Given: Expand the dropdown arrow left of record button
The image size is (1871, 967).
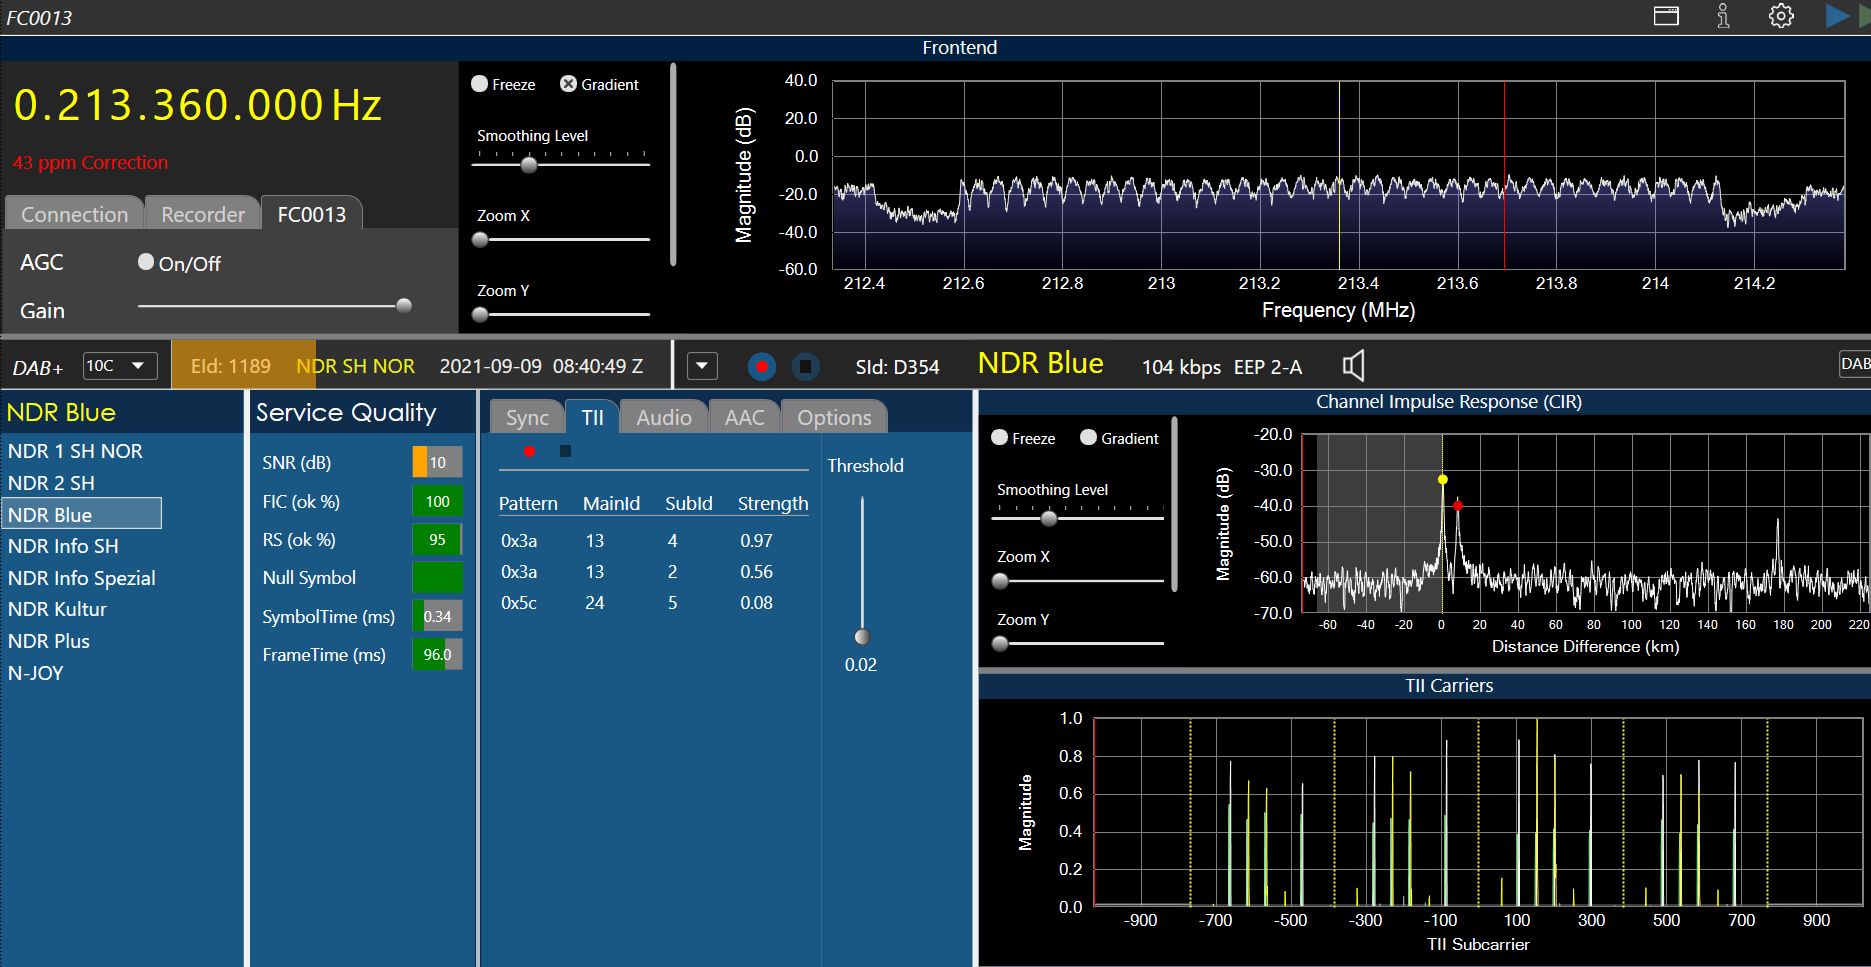Looking at the screenshot, I should pyautogui.click(x=702, y=366).
